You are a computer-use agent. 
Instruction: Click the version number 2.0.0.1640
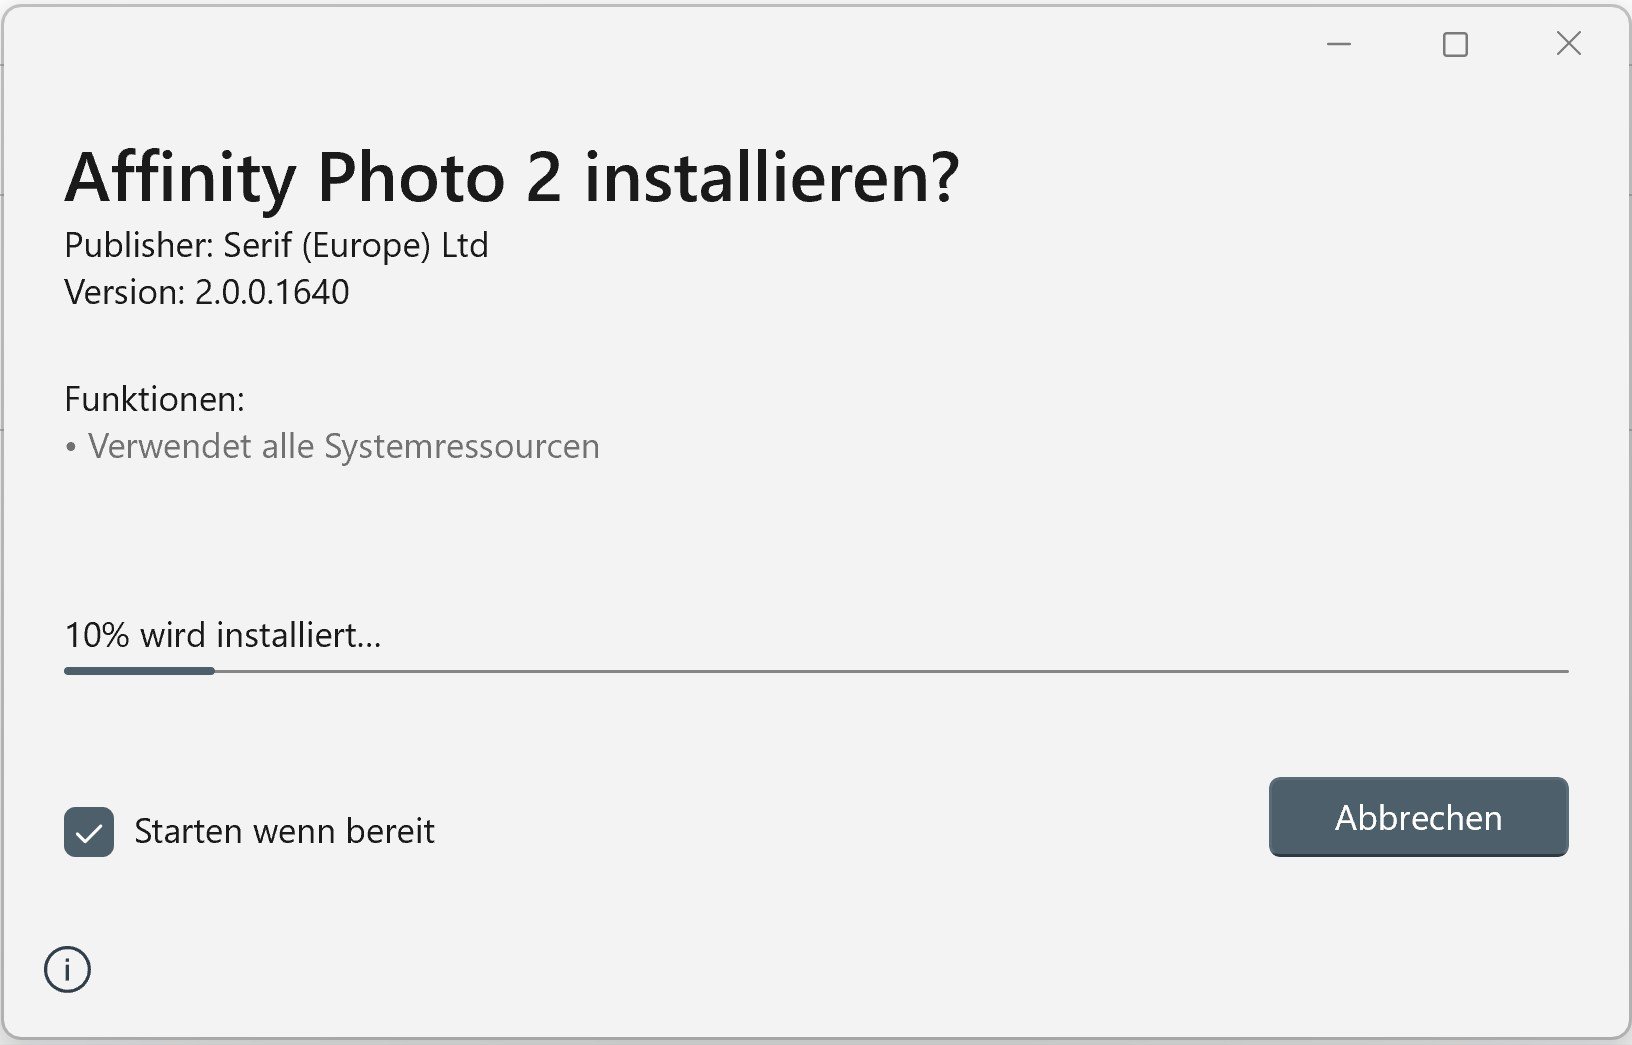pyautogui.click(x=272, y=292)
